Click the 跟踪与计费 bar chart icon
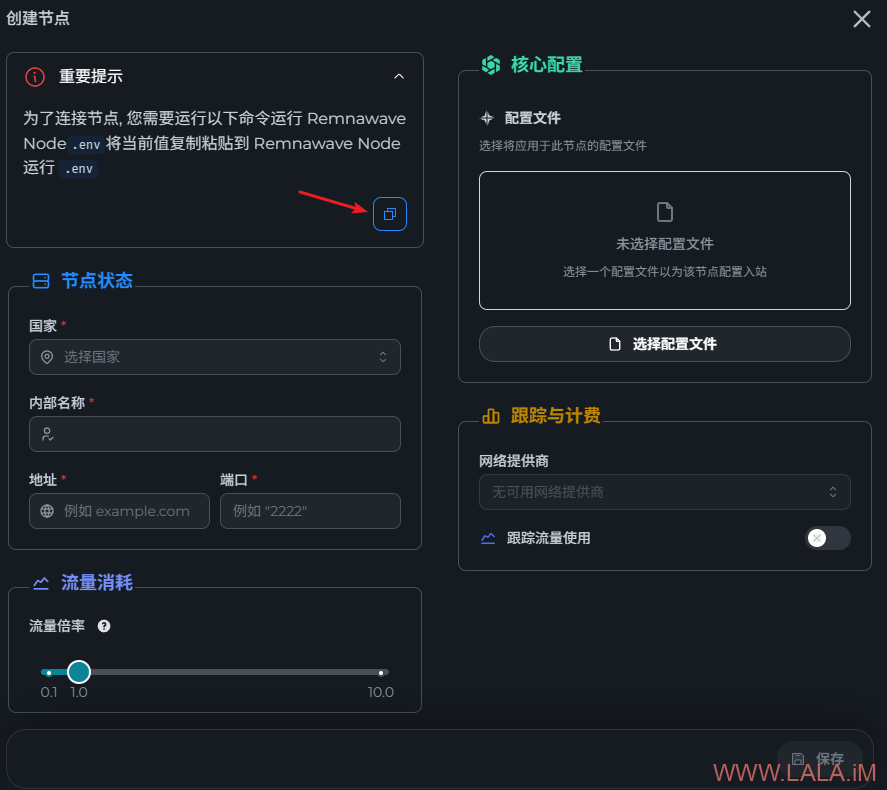This screenshot has width=887, height=790. coord(490,416)
